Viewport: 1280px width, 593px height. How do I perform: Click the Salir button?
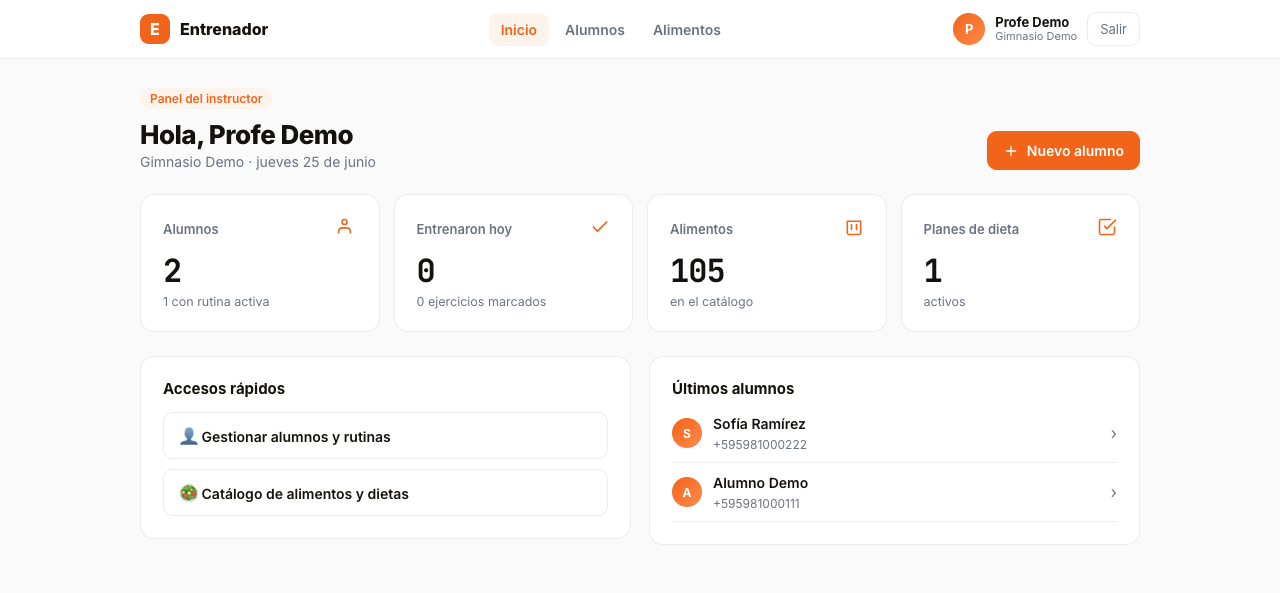tap(1113, 29)
